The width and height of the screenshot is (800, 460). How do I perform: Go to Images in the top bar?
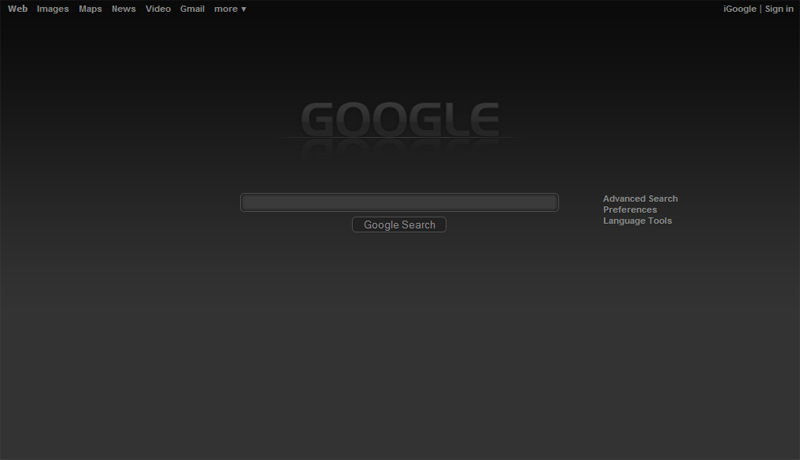coord(53,9)
